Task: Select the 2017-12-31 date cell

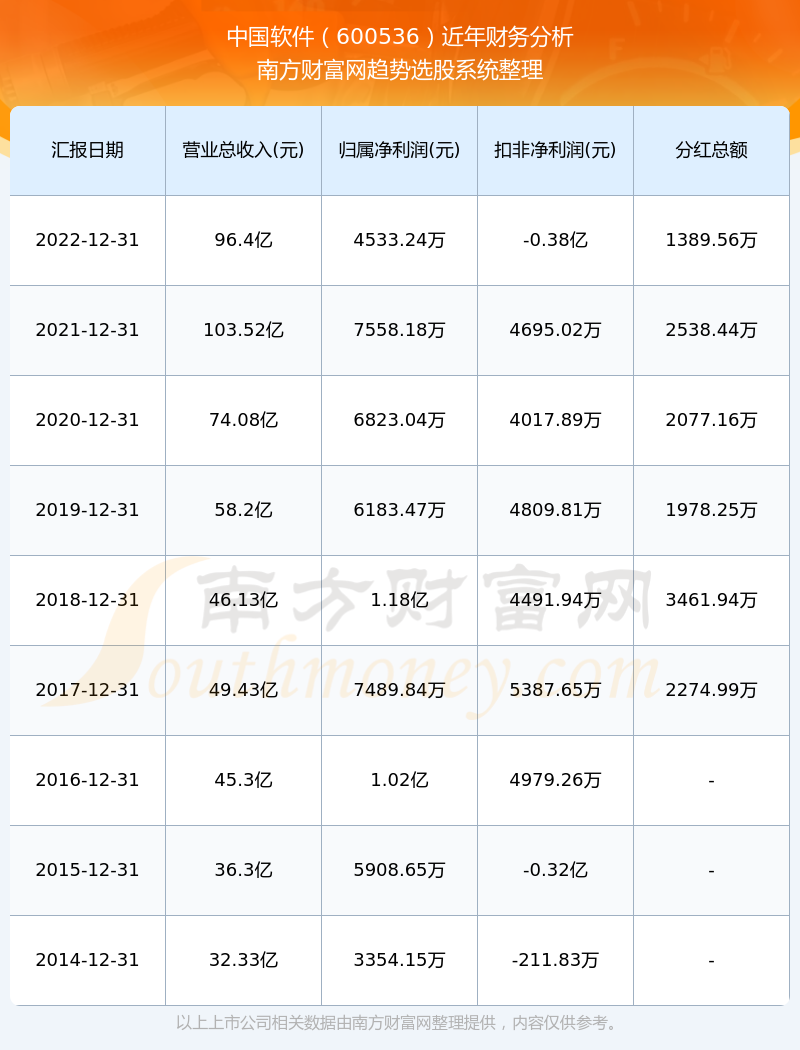Action: coord(88,690)
